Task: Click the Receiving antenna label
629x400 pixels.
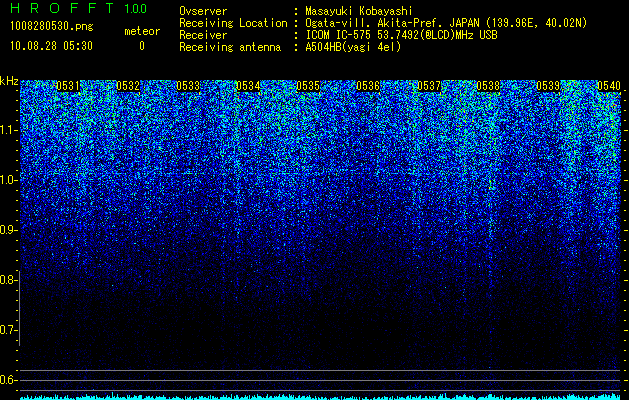Action: 230,47
